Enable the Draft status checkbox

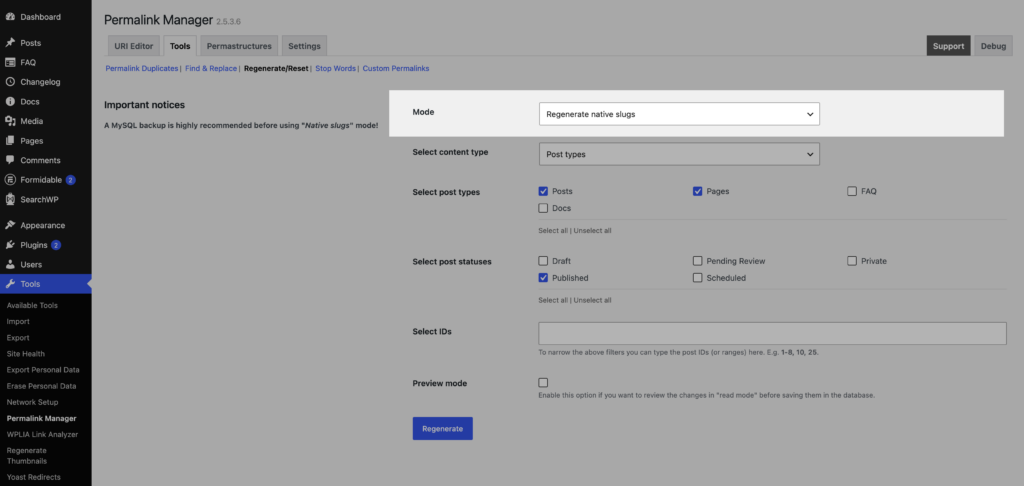point(543,261)
